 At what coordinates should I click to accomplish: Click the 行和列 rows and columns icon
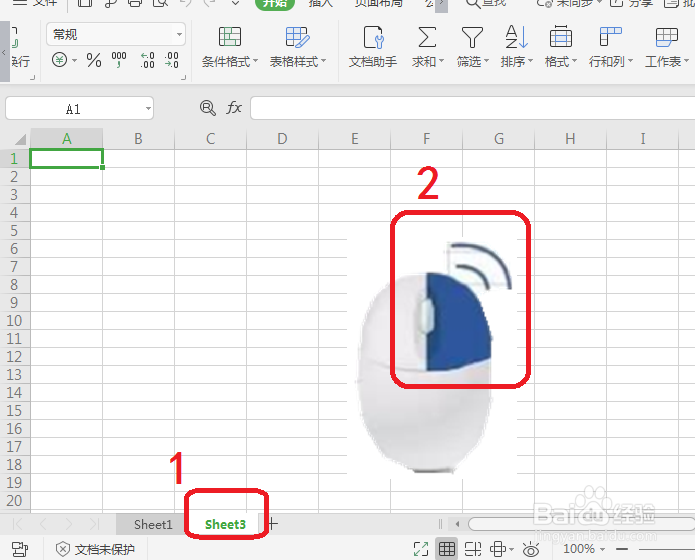[x=610, y=37]
